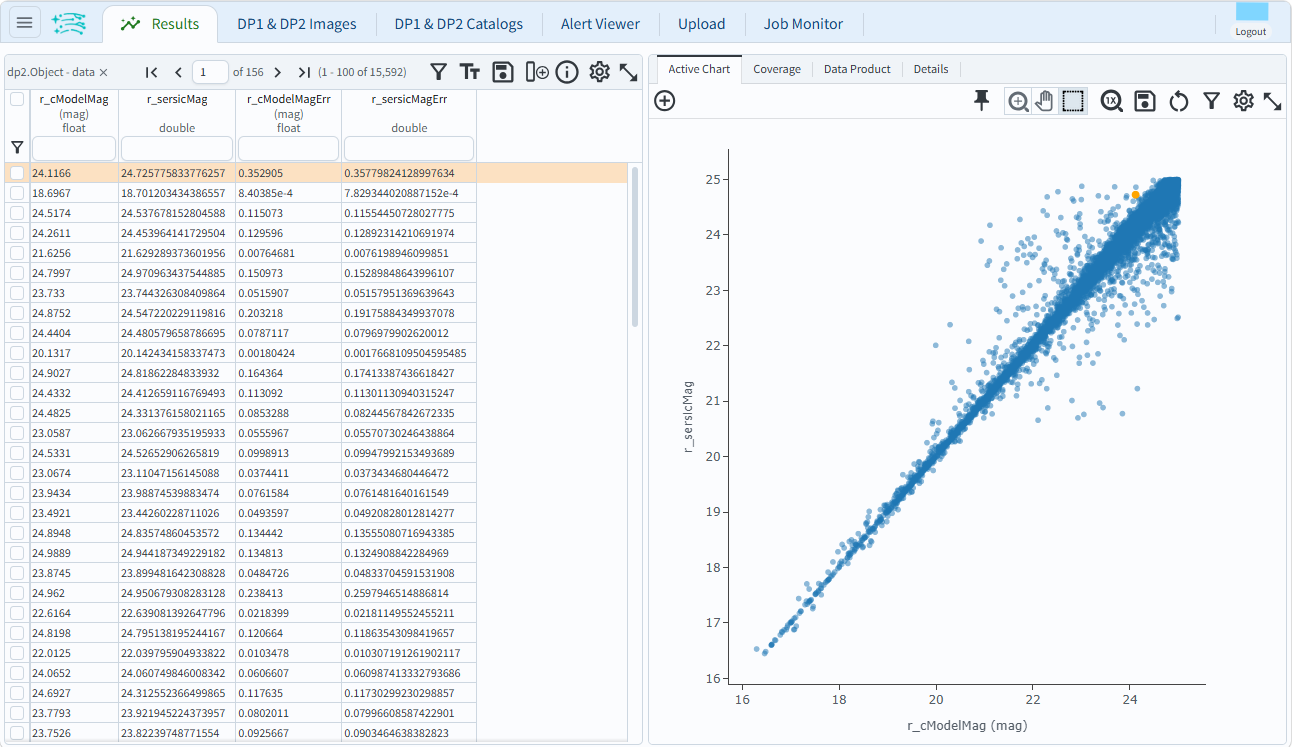
Task: Sort by r_cModelMagErr column header
Action: click(288, 99)
